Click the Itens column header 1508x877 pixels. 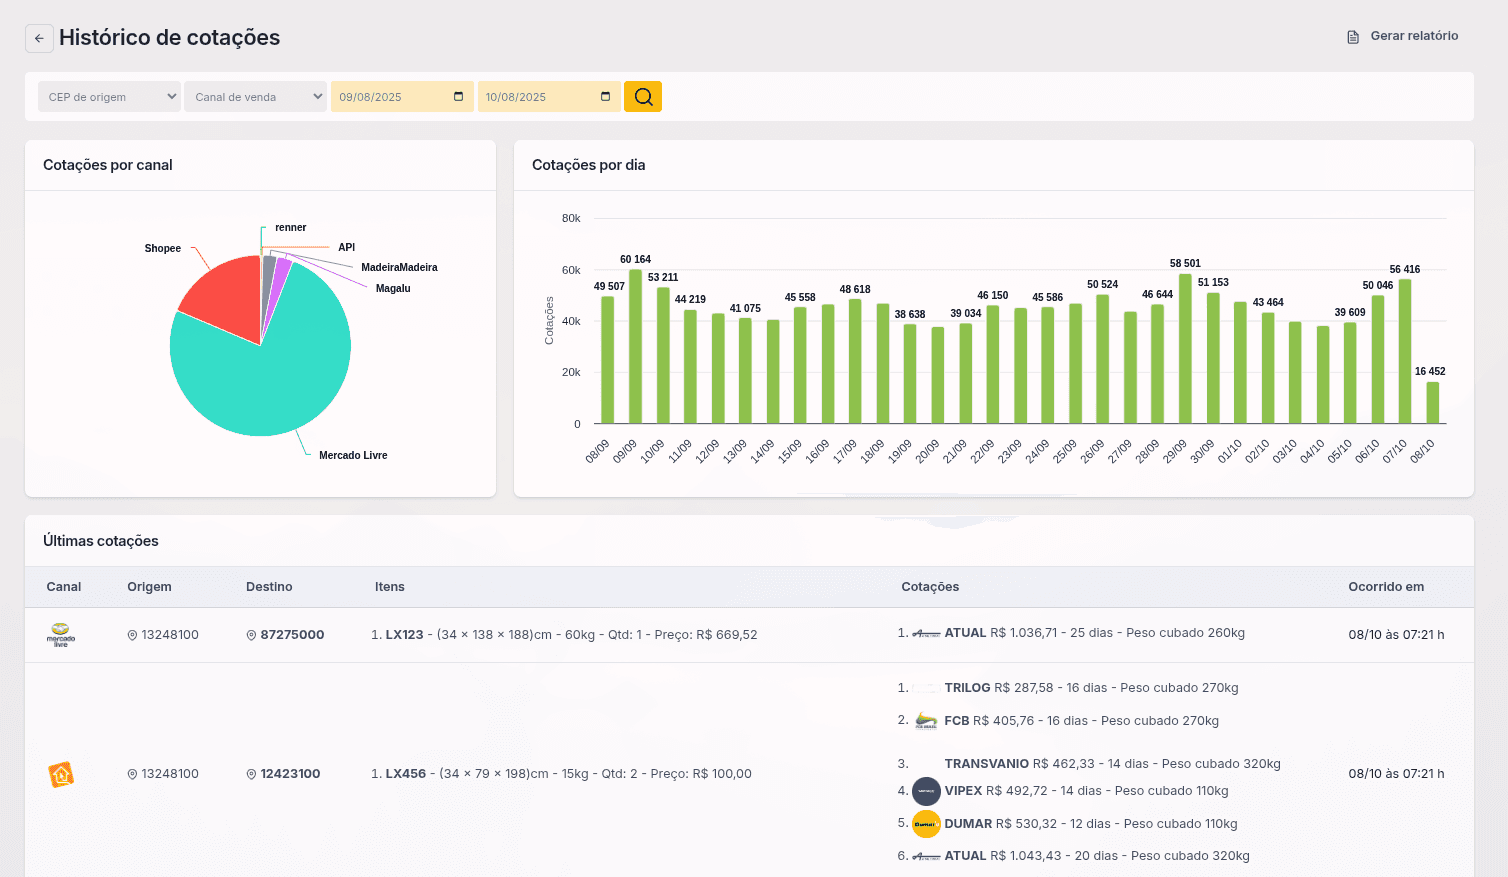click(390, 587)
